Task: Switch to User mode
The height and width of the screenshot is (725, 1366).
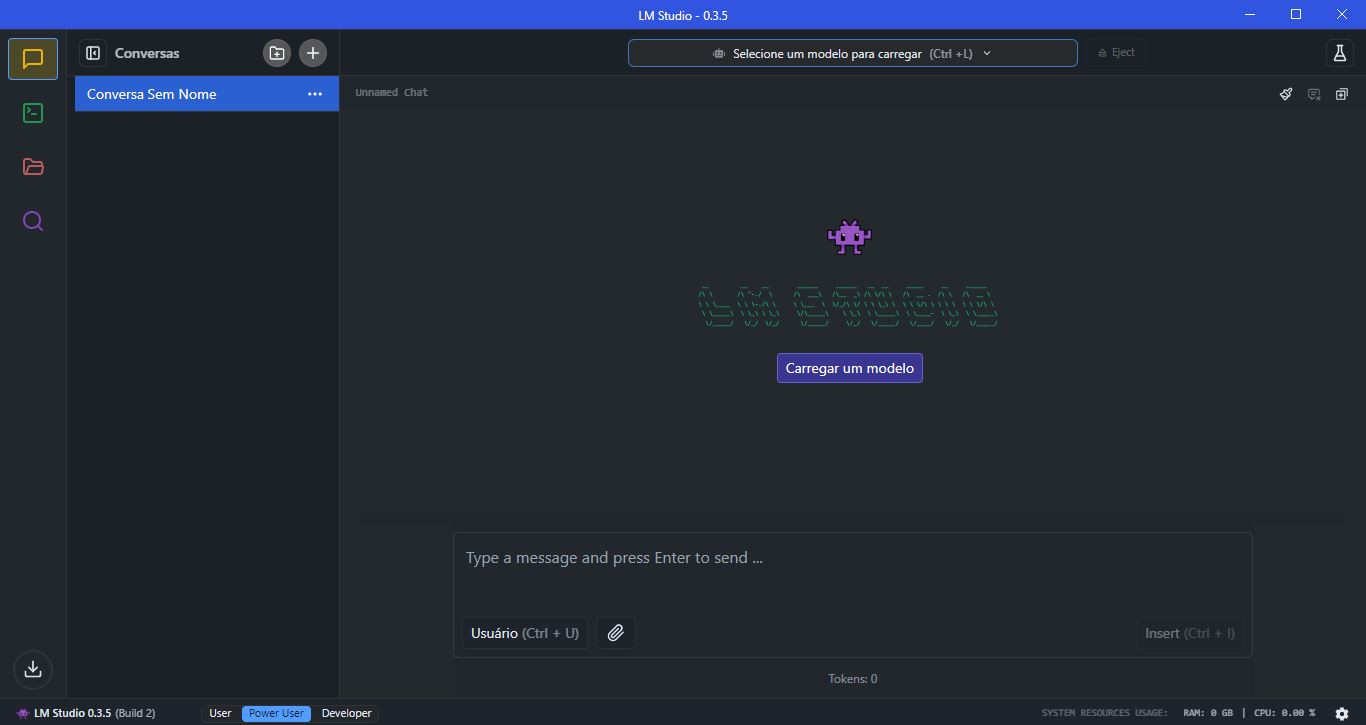Action: [x=220, y=713]
